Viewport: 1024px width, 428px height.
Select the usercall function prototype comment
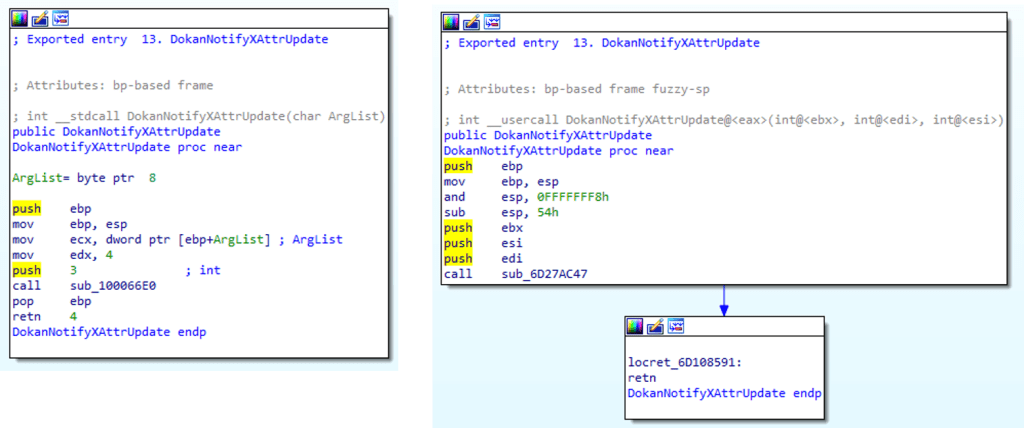point(723,120)
